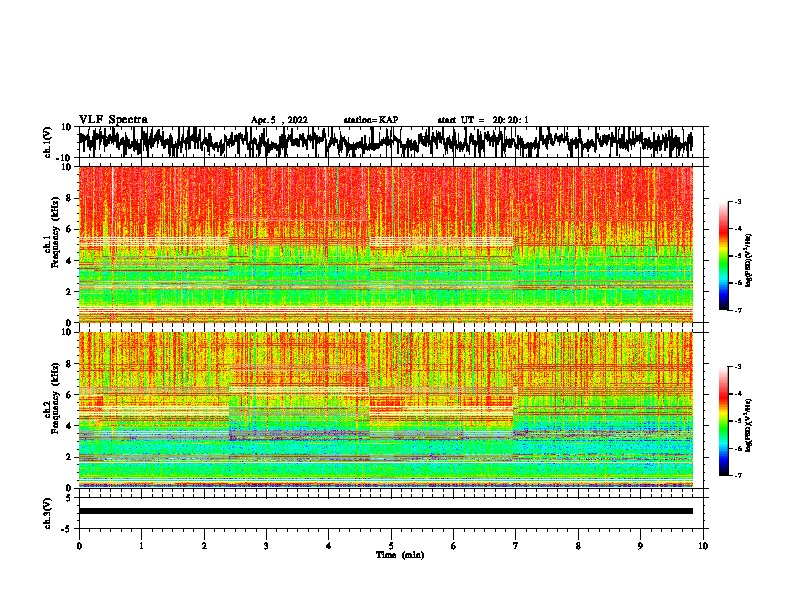
Task: Click the ch.1(V) waveform axis label
Action: [x=48, y=142]
